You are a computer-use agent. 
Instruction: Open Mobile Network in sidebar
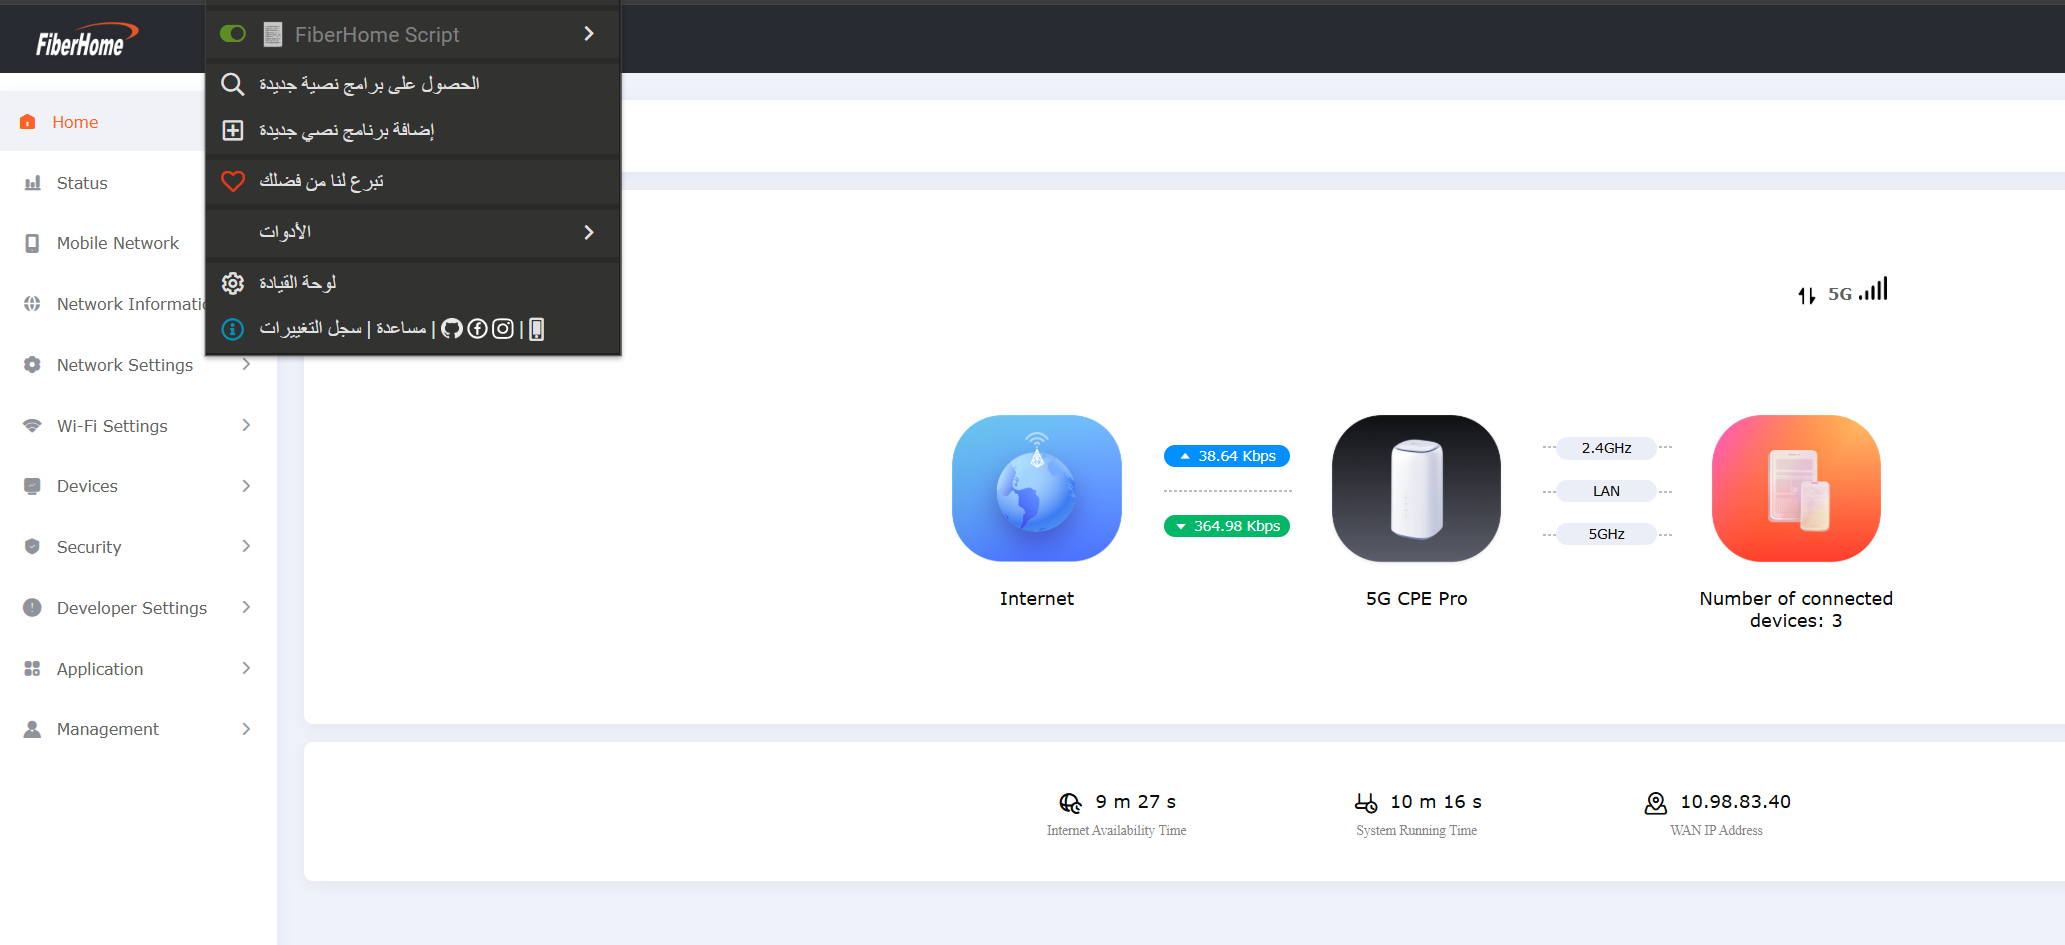point(118,243)
